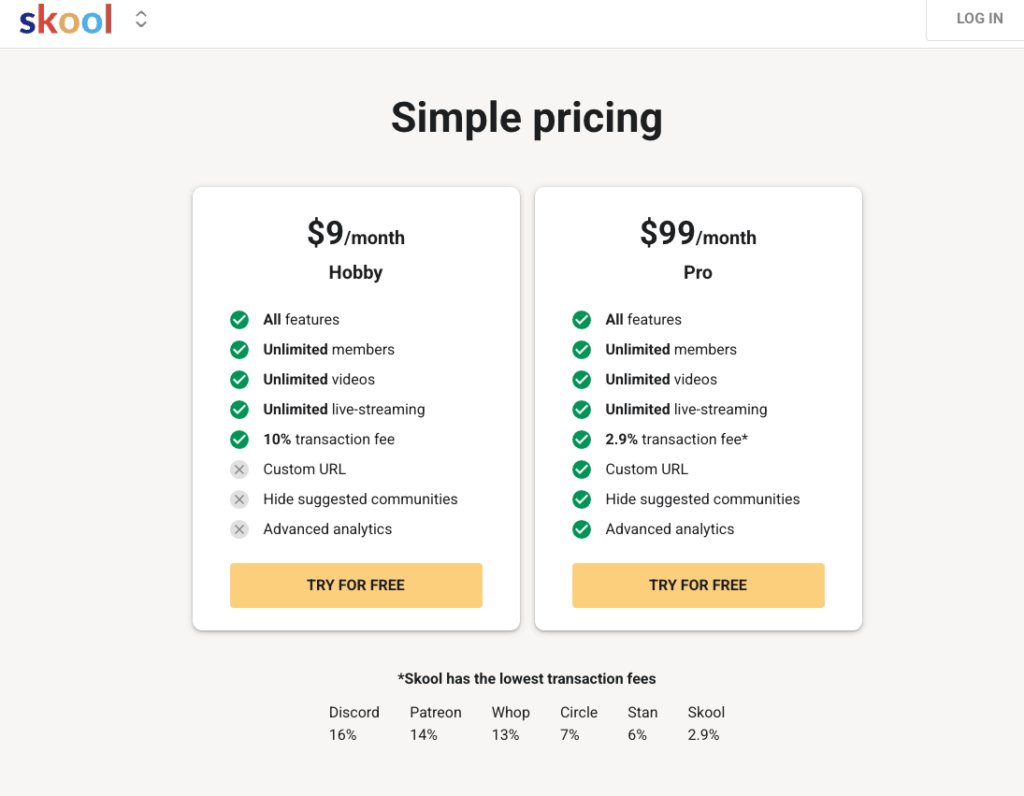The height and width of the screenshot is (796, 1024).
Task: Click the Discord 16% fee label
Action: 354,723
